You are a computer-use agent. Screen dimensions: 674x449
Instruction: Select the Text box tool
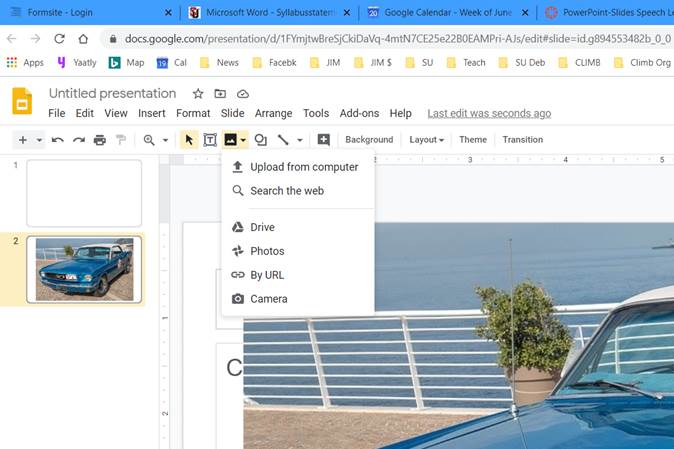click(210, 140)
